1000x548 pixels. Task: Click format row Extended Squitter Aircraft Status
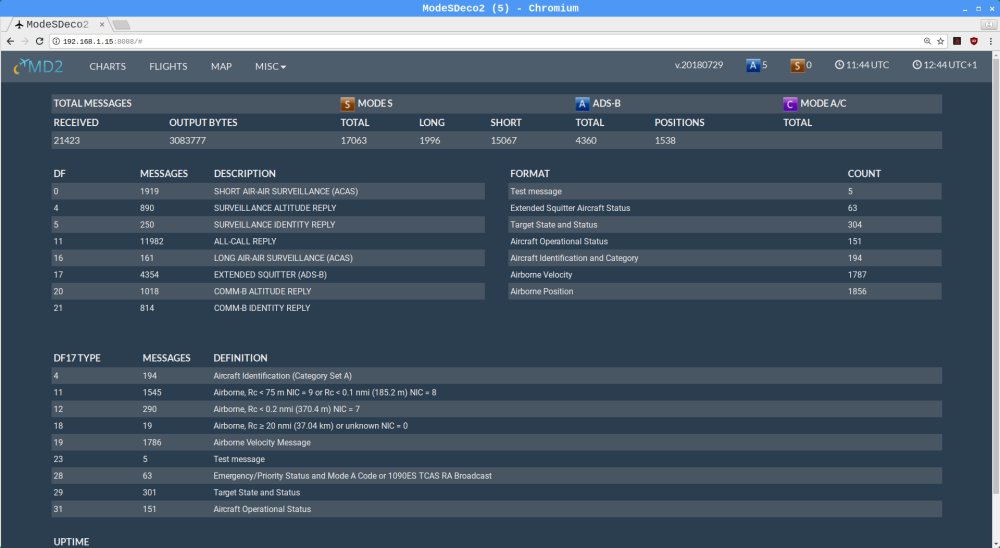pyautogui.click(x=725, y=208)
